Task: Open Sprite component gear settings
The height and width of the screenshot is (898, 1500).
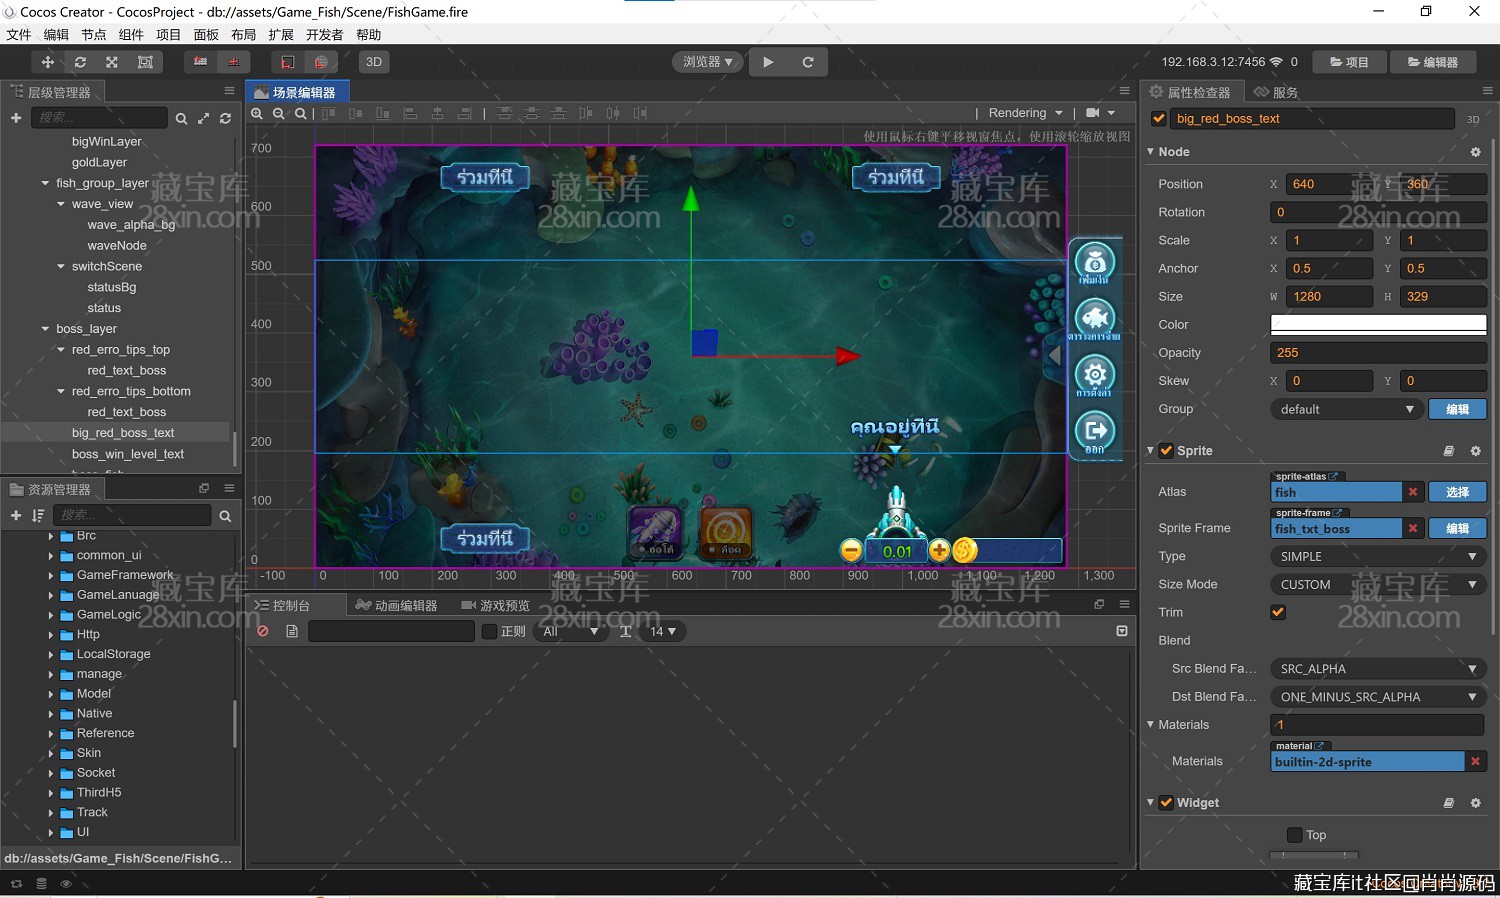Action: (x=1475, y=451)
